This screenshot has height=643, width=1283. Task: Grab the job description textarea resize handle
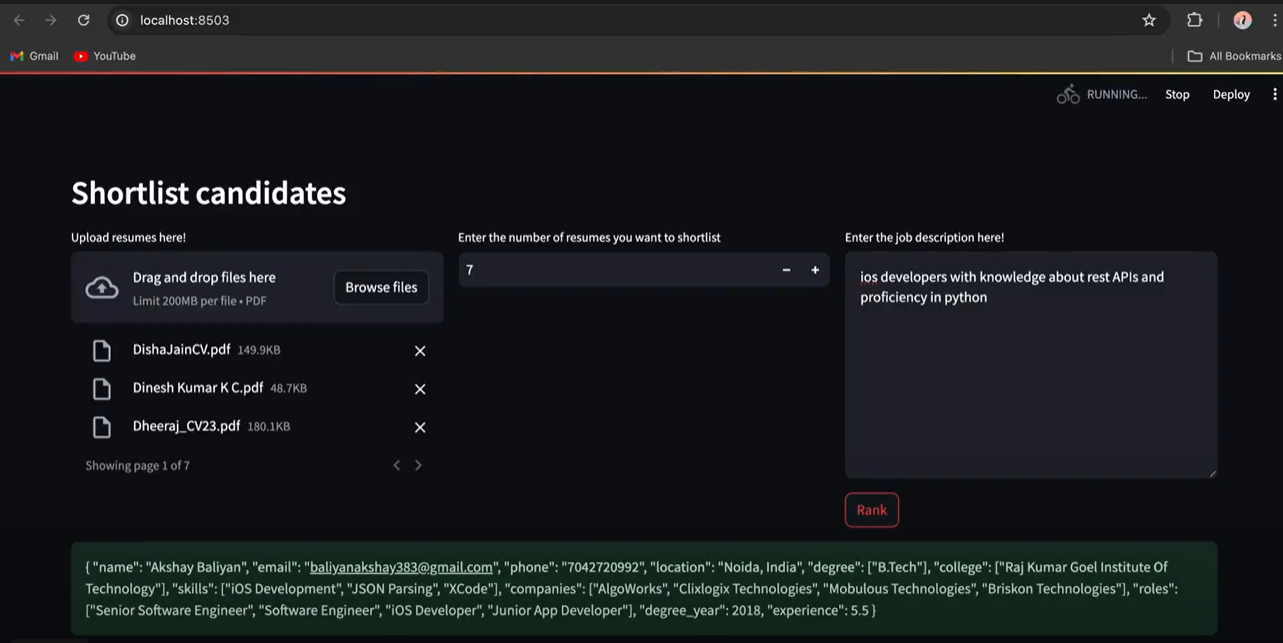(x=1211, y=472)
